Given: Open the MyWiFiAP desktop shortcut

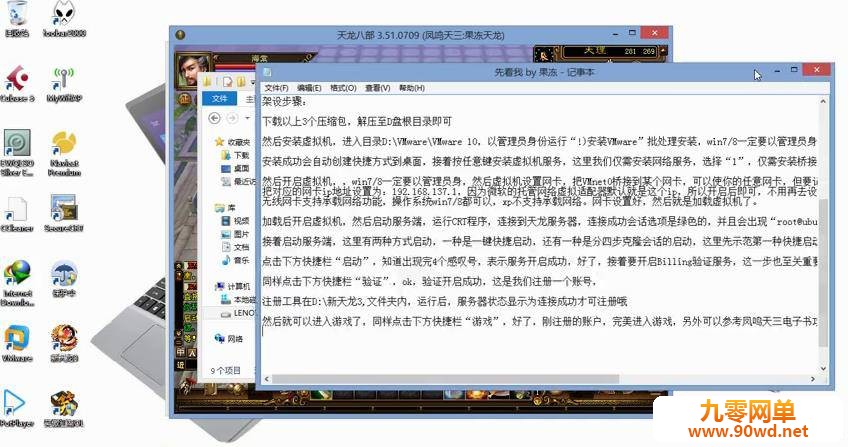Looking at the screenshot, I should 64,83.
